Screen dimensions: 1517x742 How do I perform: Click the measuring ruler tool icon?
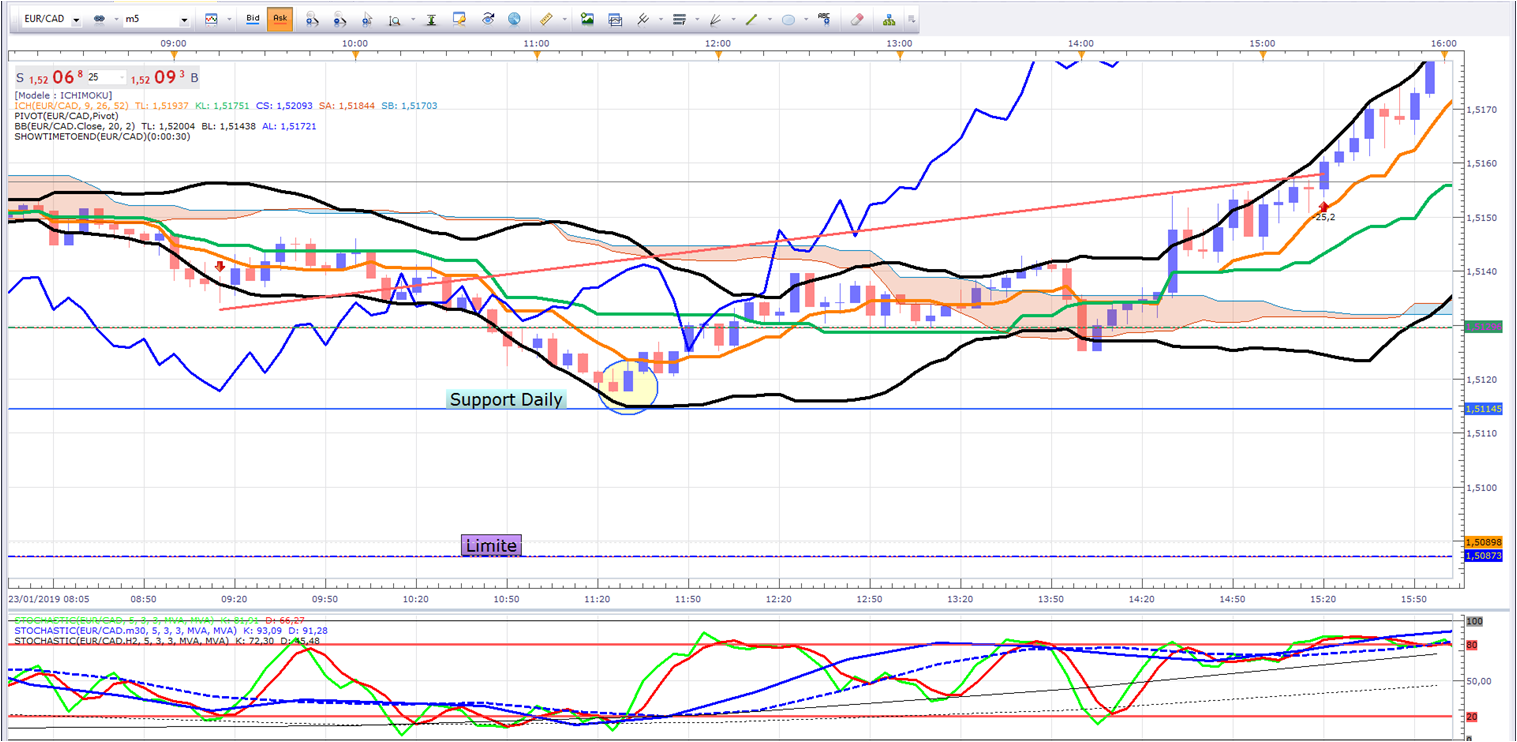pos(545,19)
